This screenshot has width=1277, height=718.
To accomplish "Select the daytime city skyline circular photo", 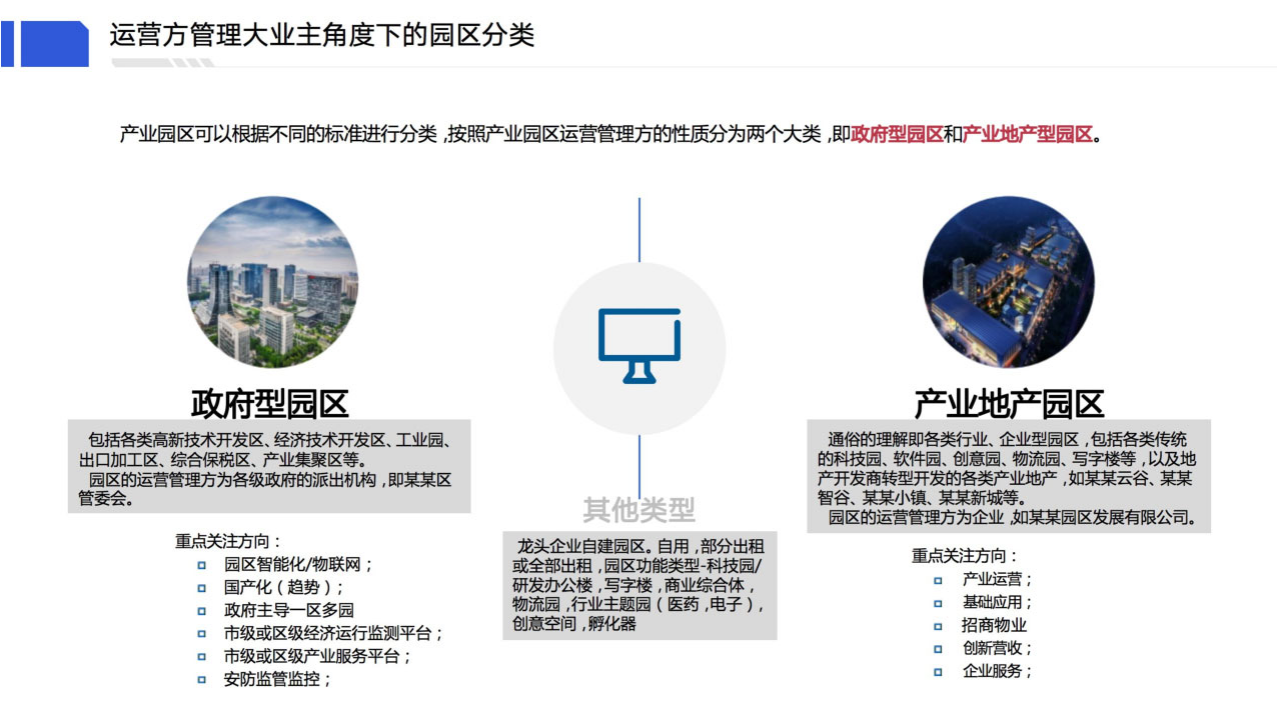I will 272,281.
